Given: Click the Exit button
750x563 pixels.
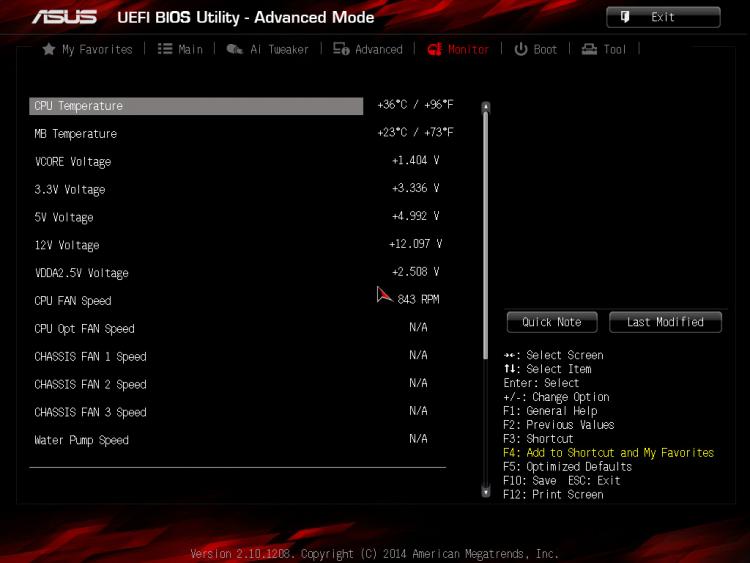Looking at the screenshot, I should pyautogui.click(x=663, y=17).
